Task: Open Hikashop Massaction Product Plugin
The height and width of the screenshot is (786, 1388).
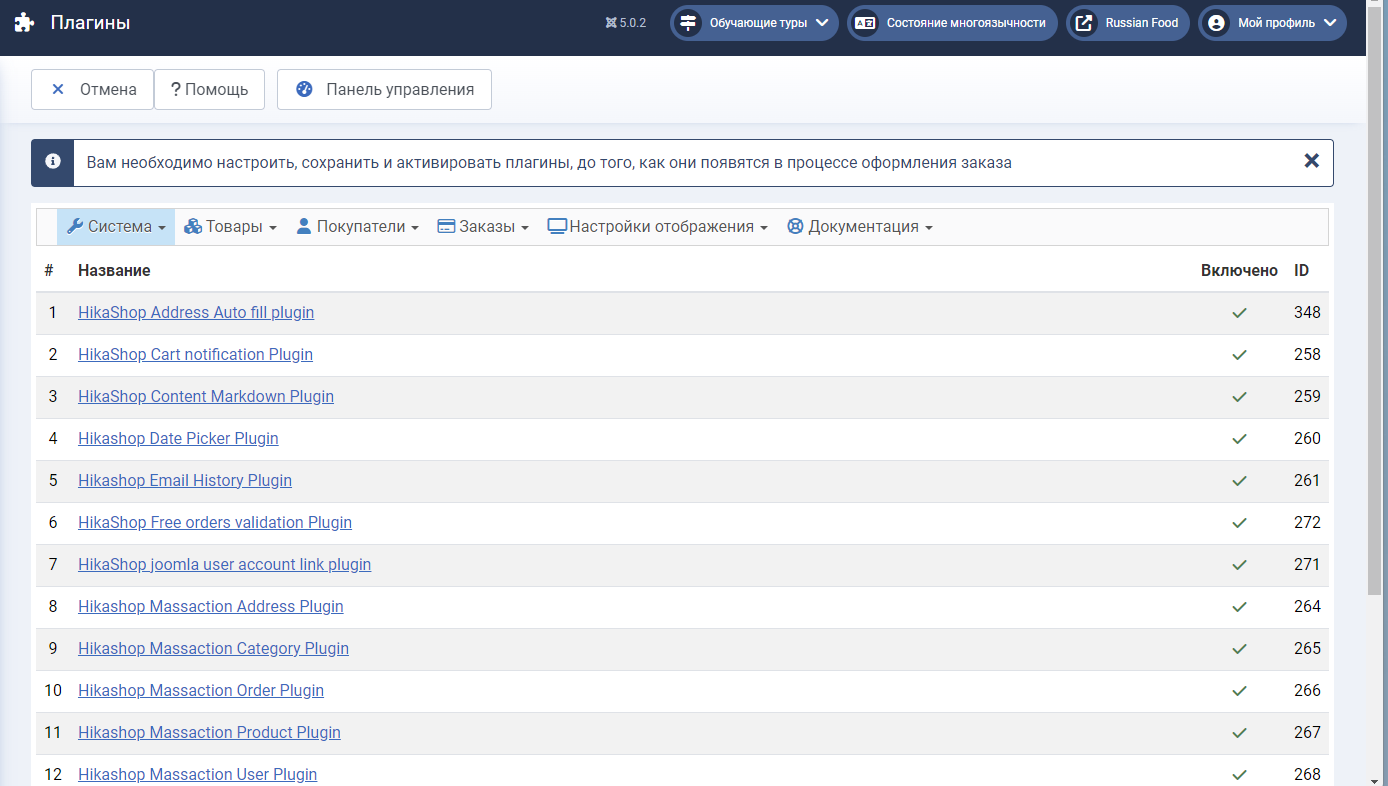Action: 209,733
